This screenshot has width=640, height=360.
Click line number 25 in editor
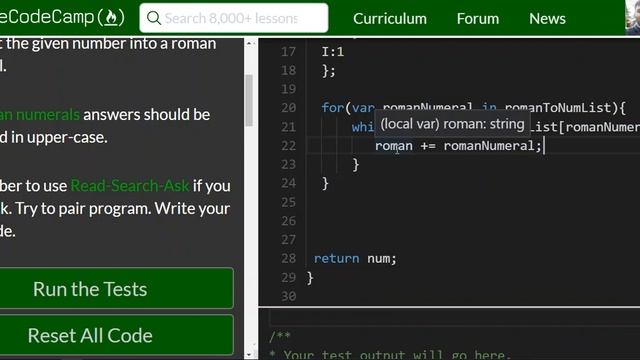pyautogui.click(x=288, y=202)
